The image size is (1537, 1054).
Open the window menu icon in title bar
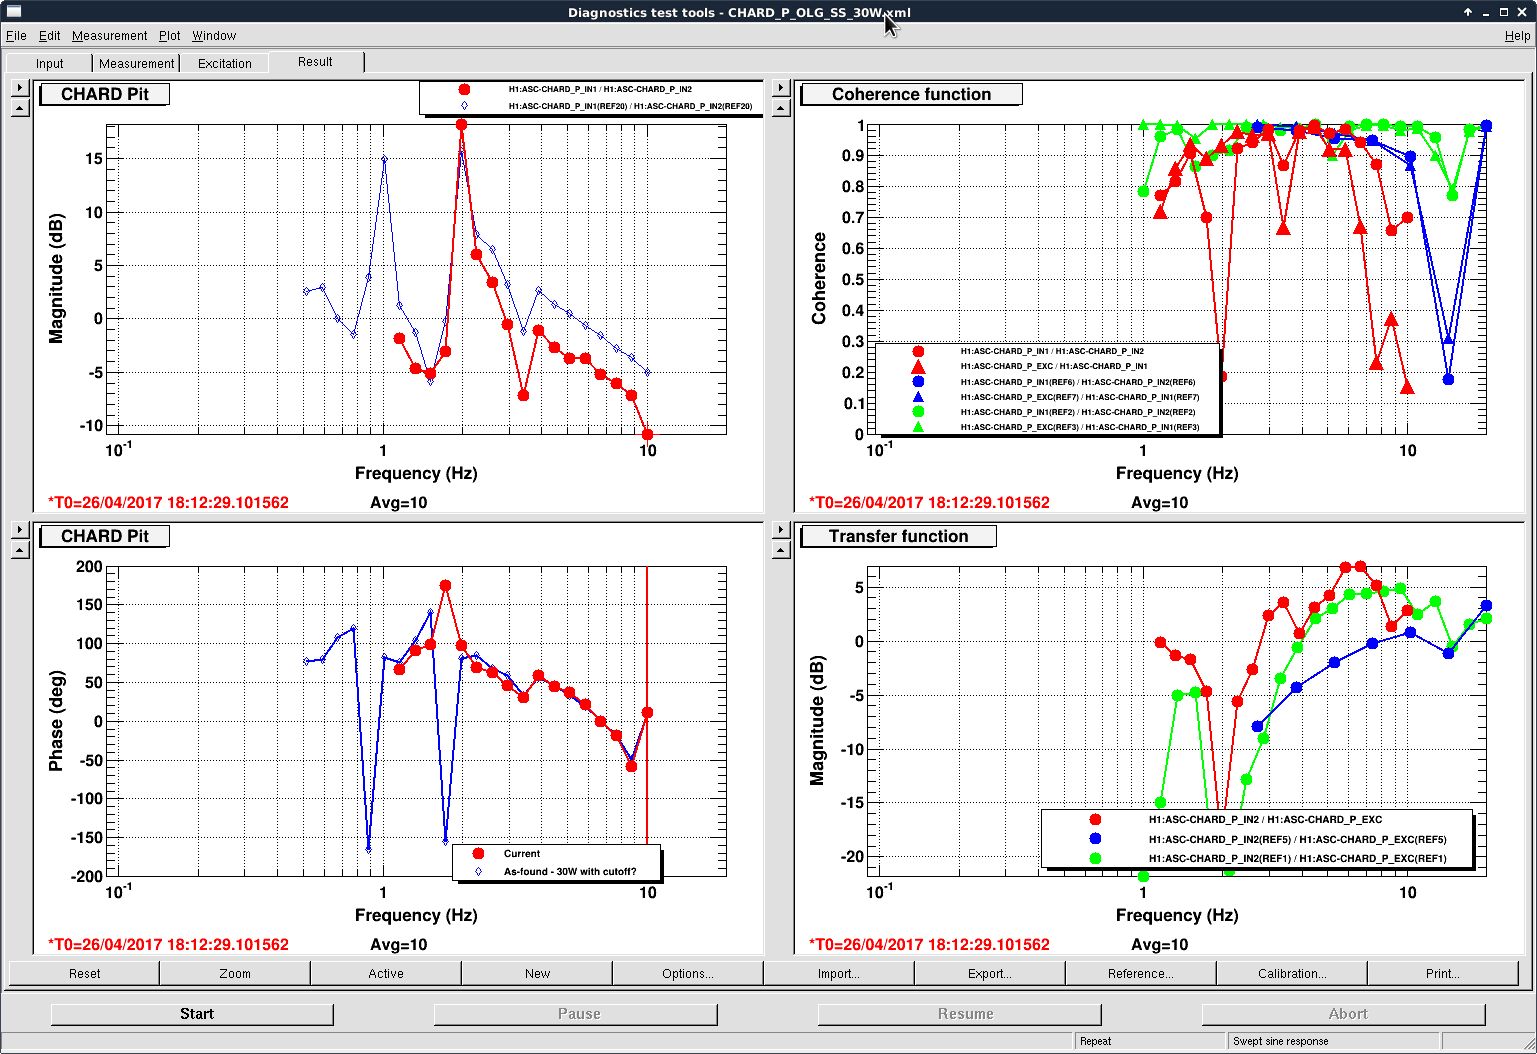click(x=13, y=12)
